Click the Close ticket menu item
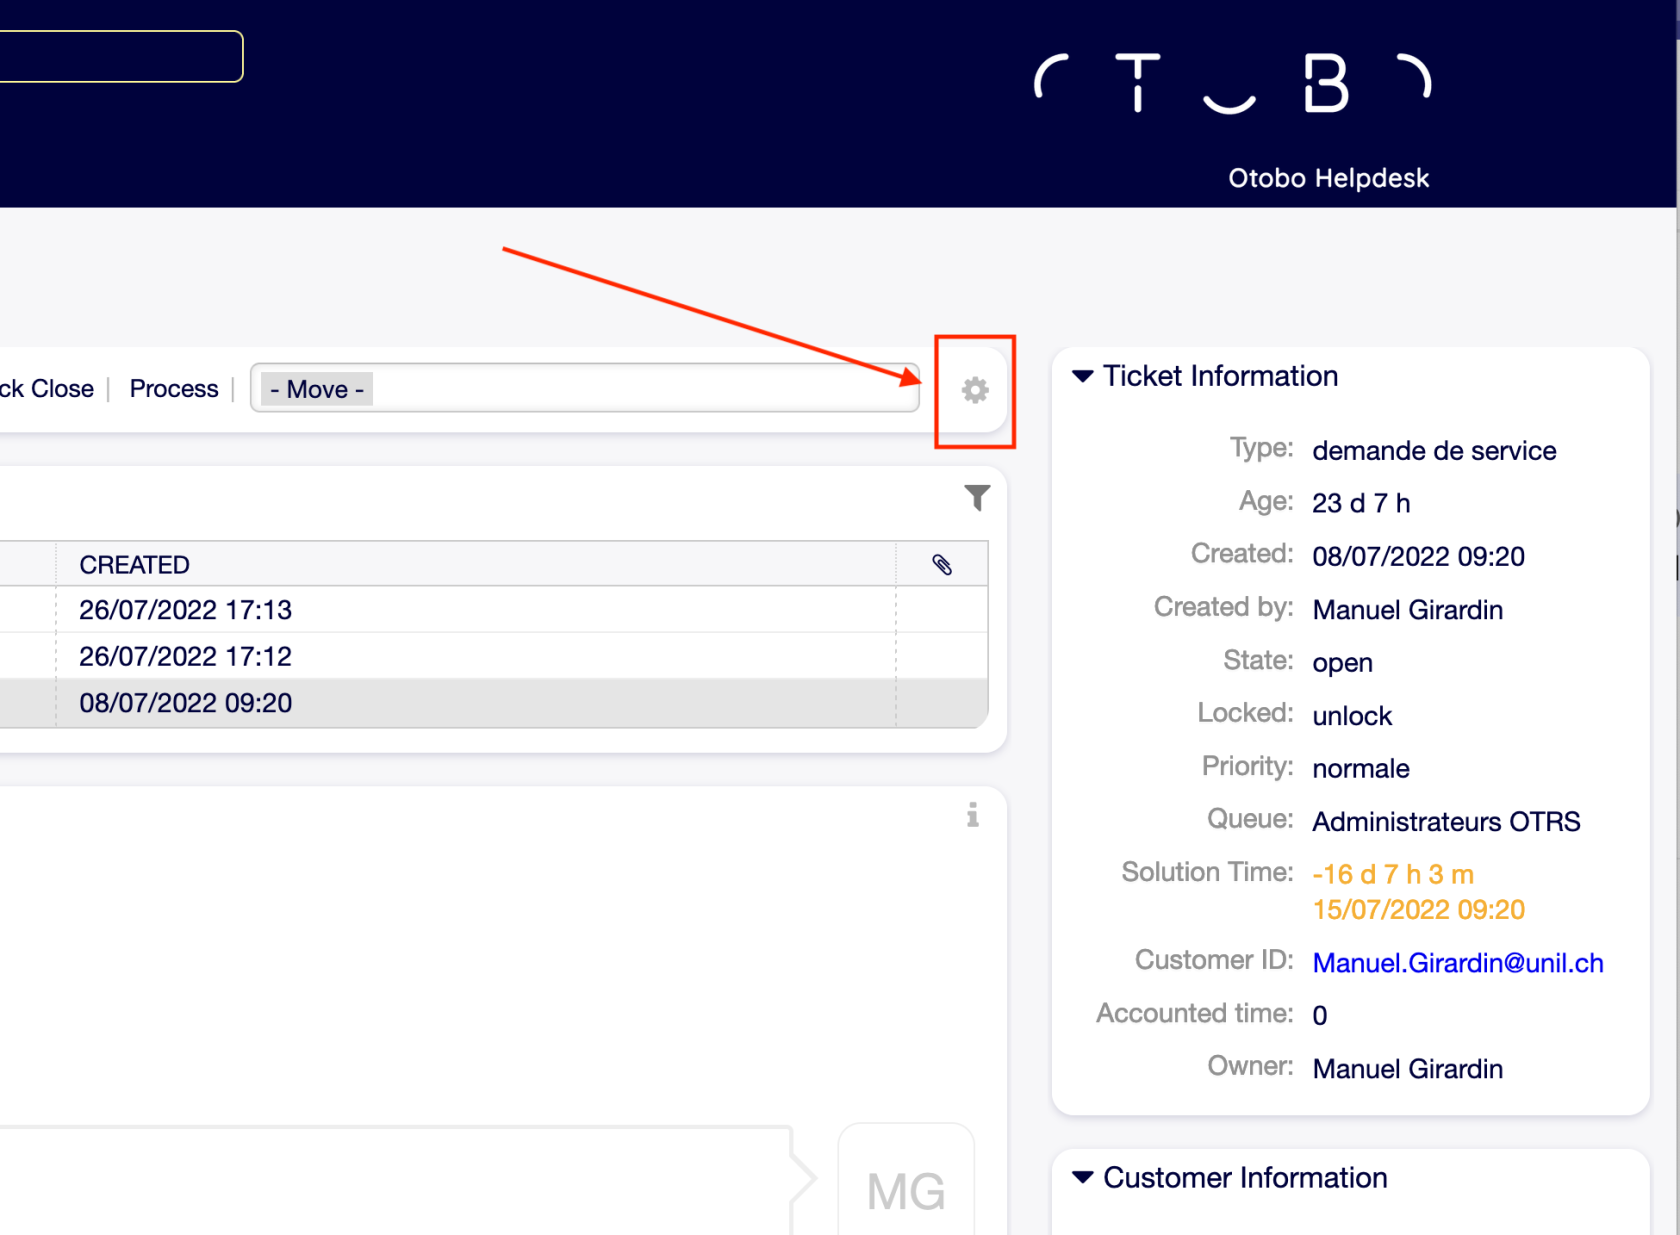 (x=62, y=389)
